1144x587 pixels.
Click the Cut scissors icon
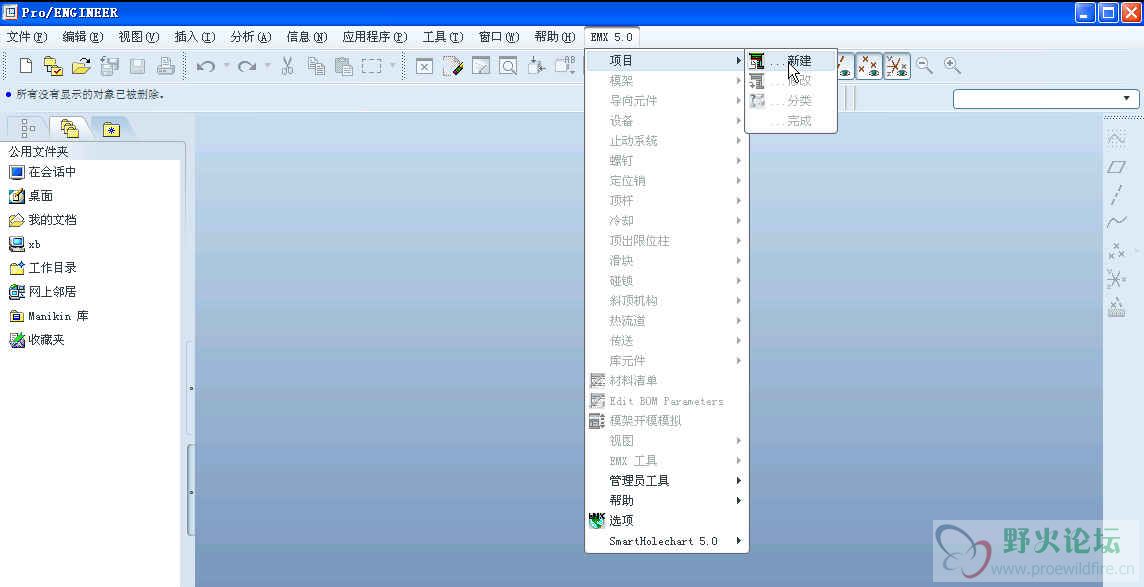point(287,66)
